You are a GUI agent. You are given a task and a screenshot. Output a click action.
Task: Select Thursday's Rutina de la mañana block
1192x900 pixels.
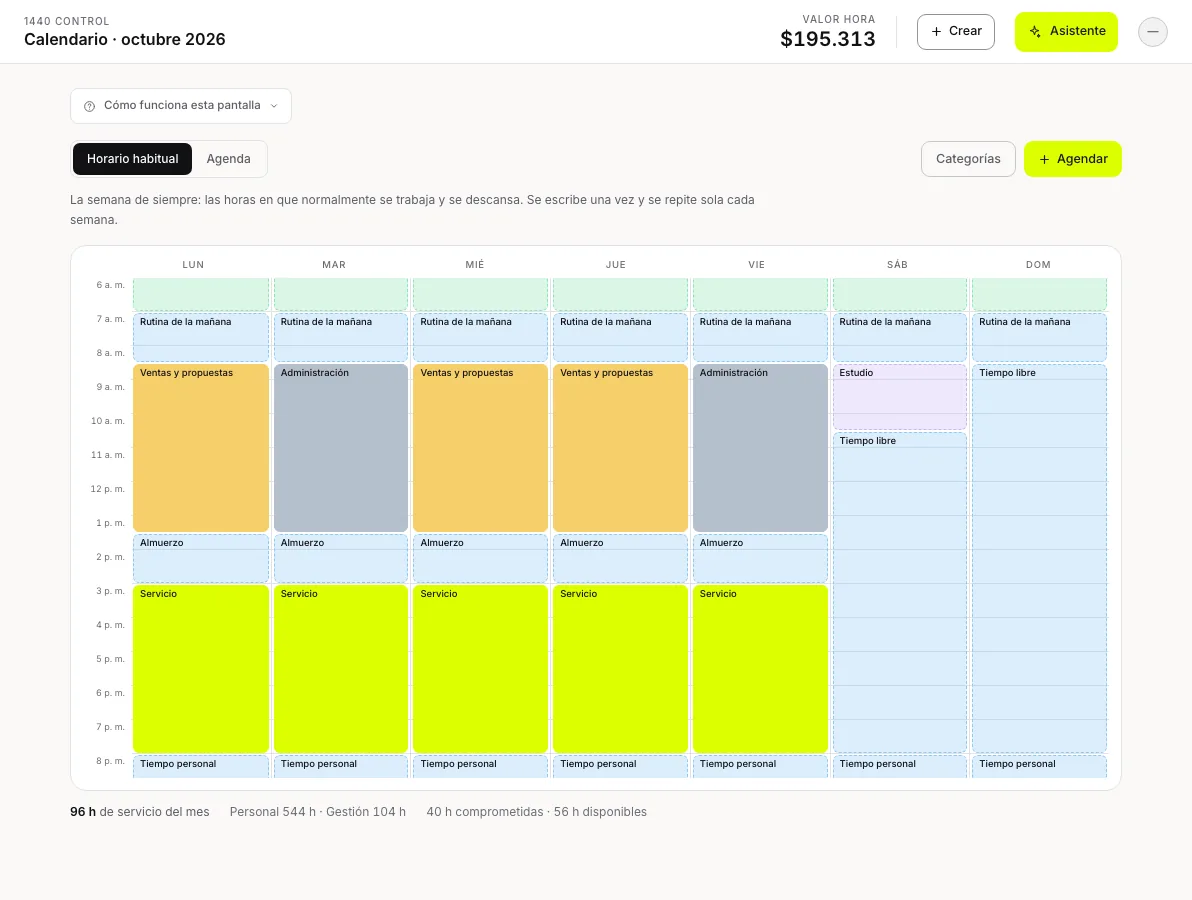pos(620,338)
